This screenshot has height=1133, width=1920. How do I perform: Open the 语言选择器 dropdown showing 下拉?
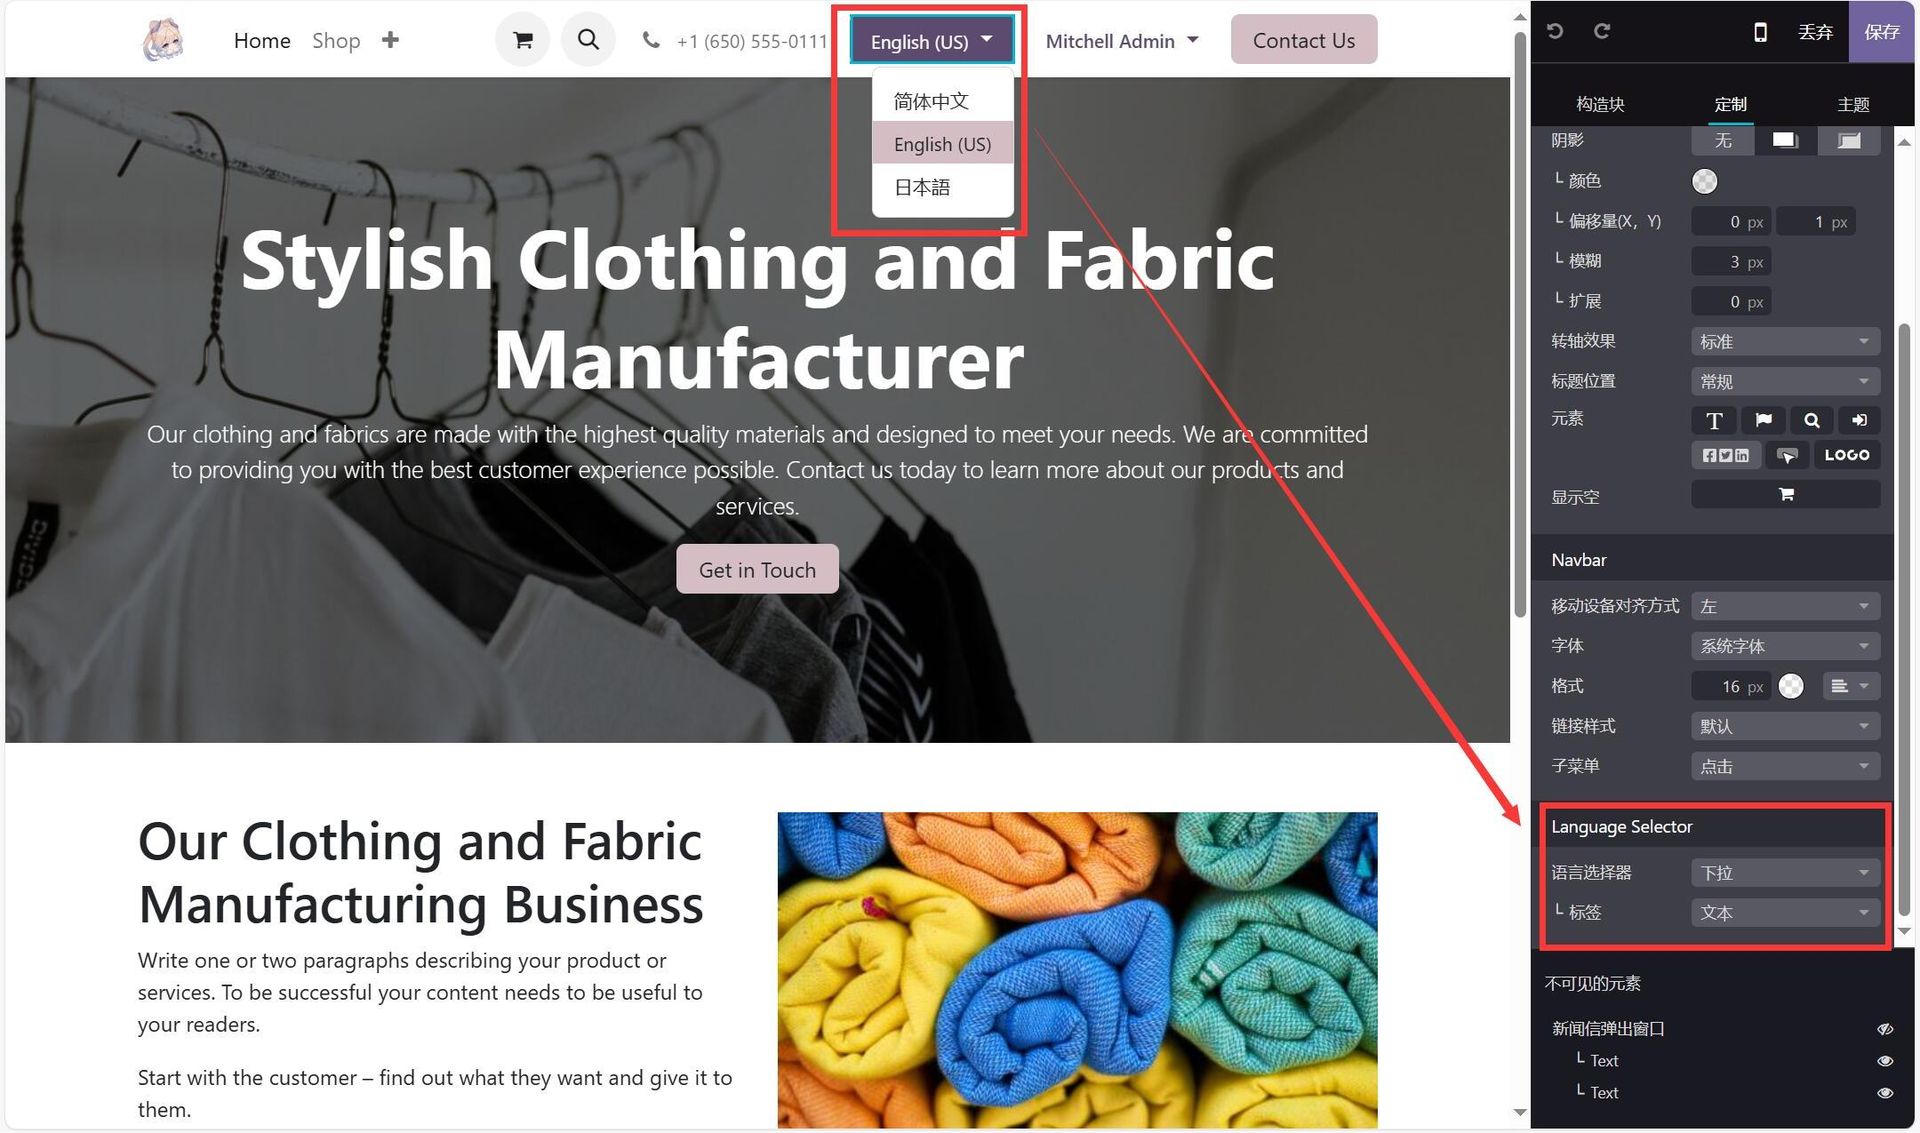coord(1785,873)
